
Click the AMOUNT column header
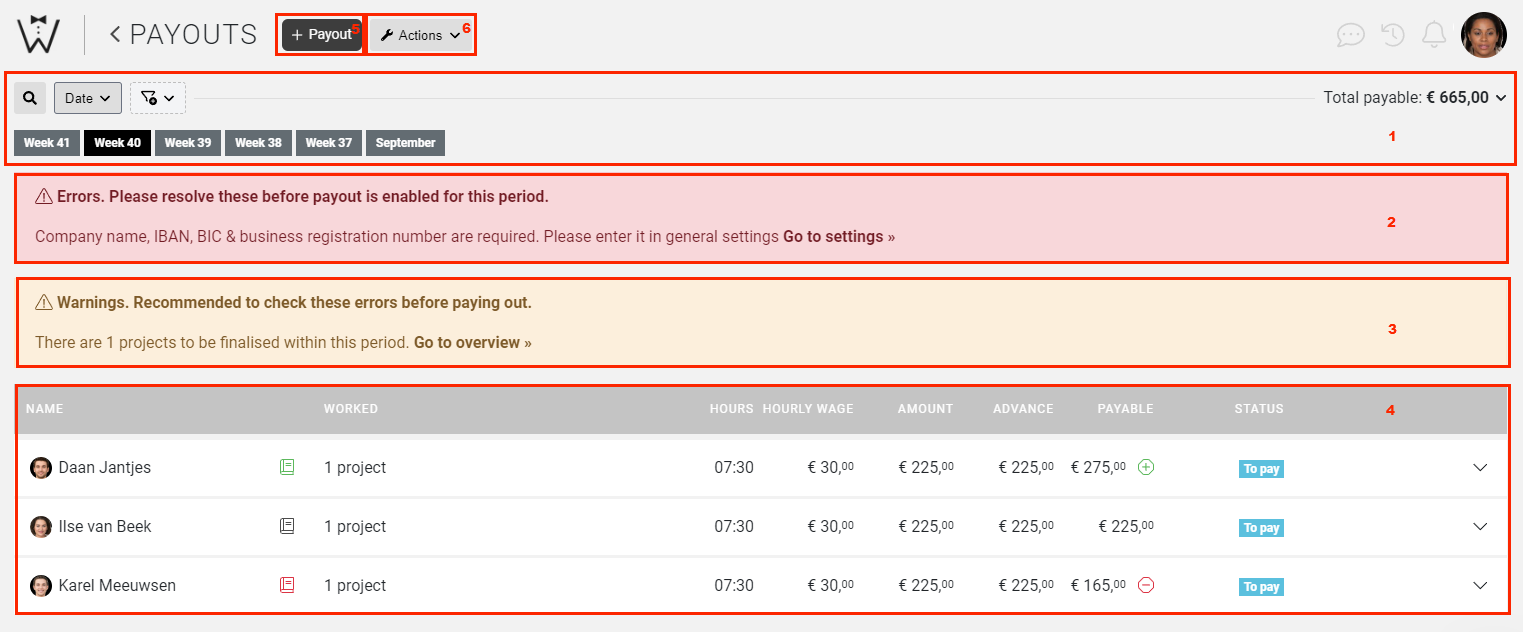(925, 409)
